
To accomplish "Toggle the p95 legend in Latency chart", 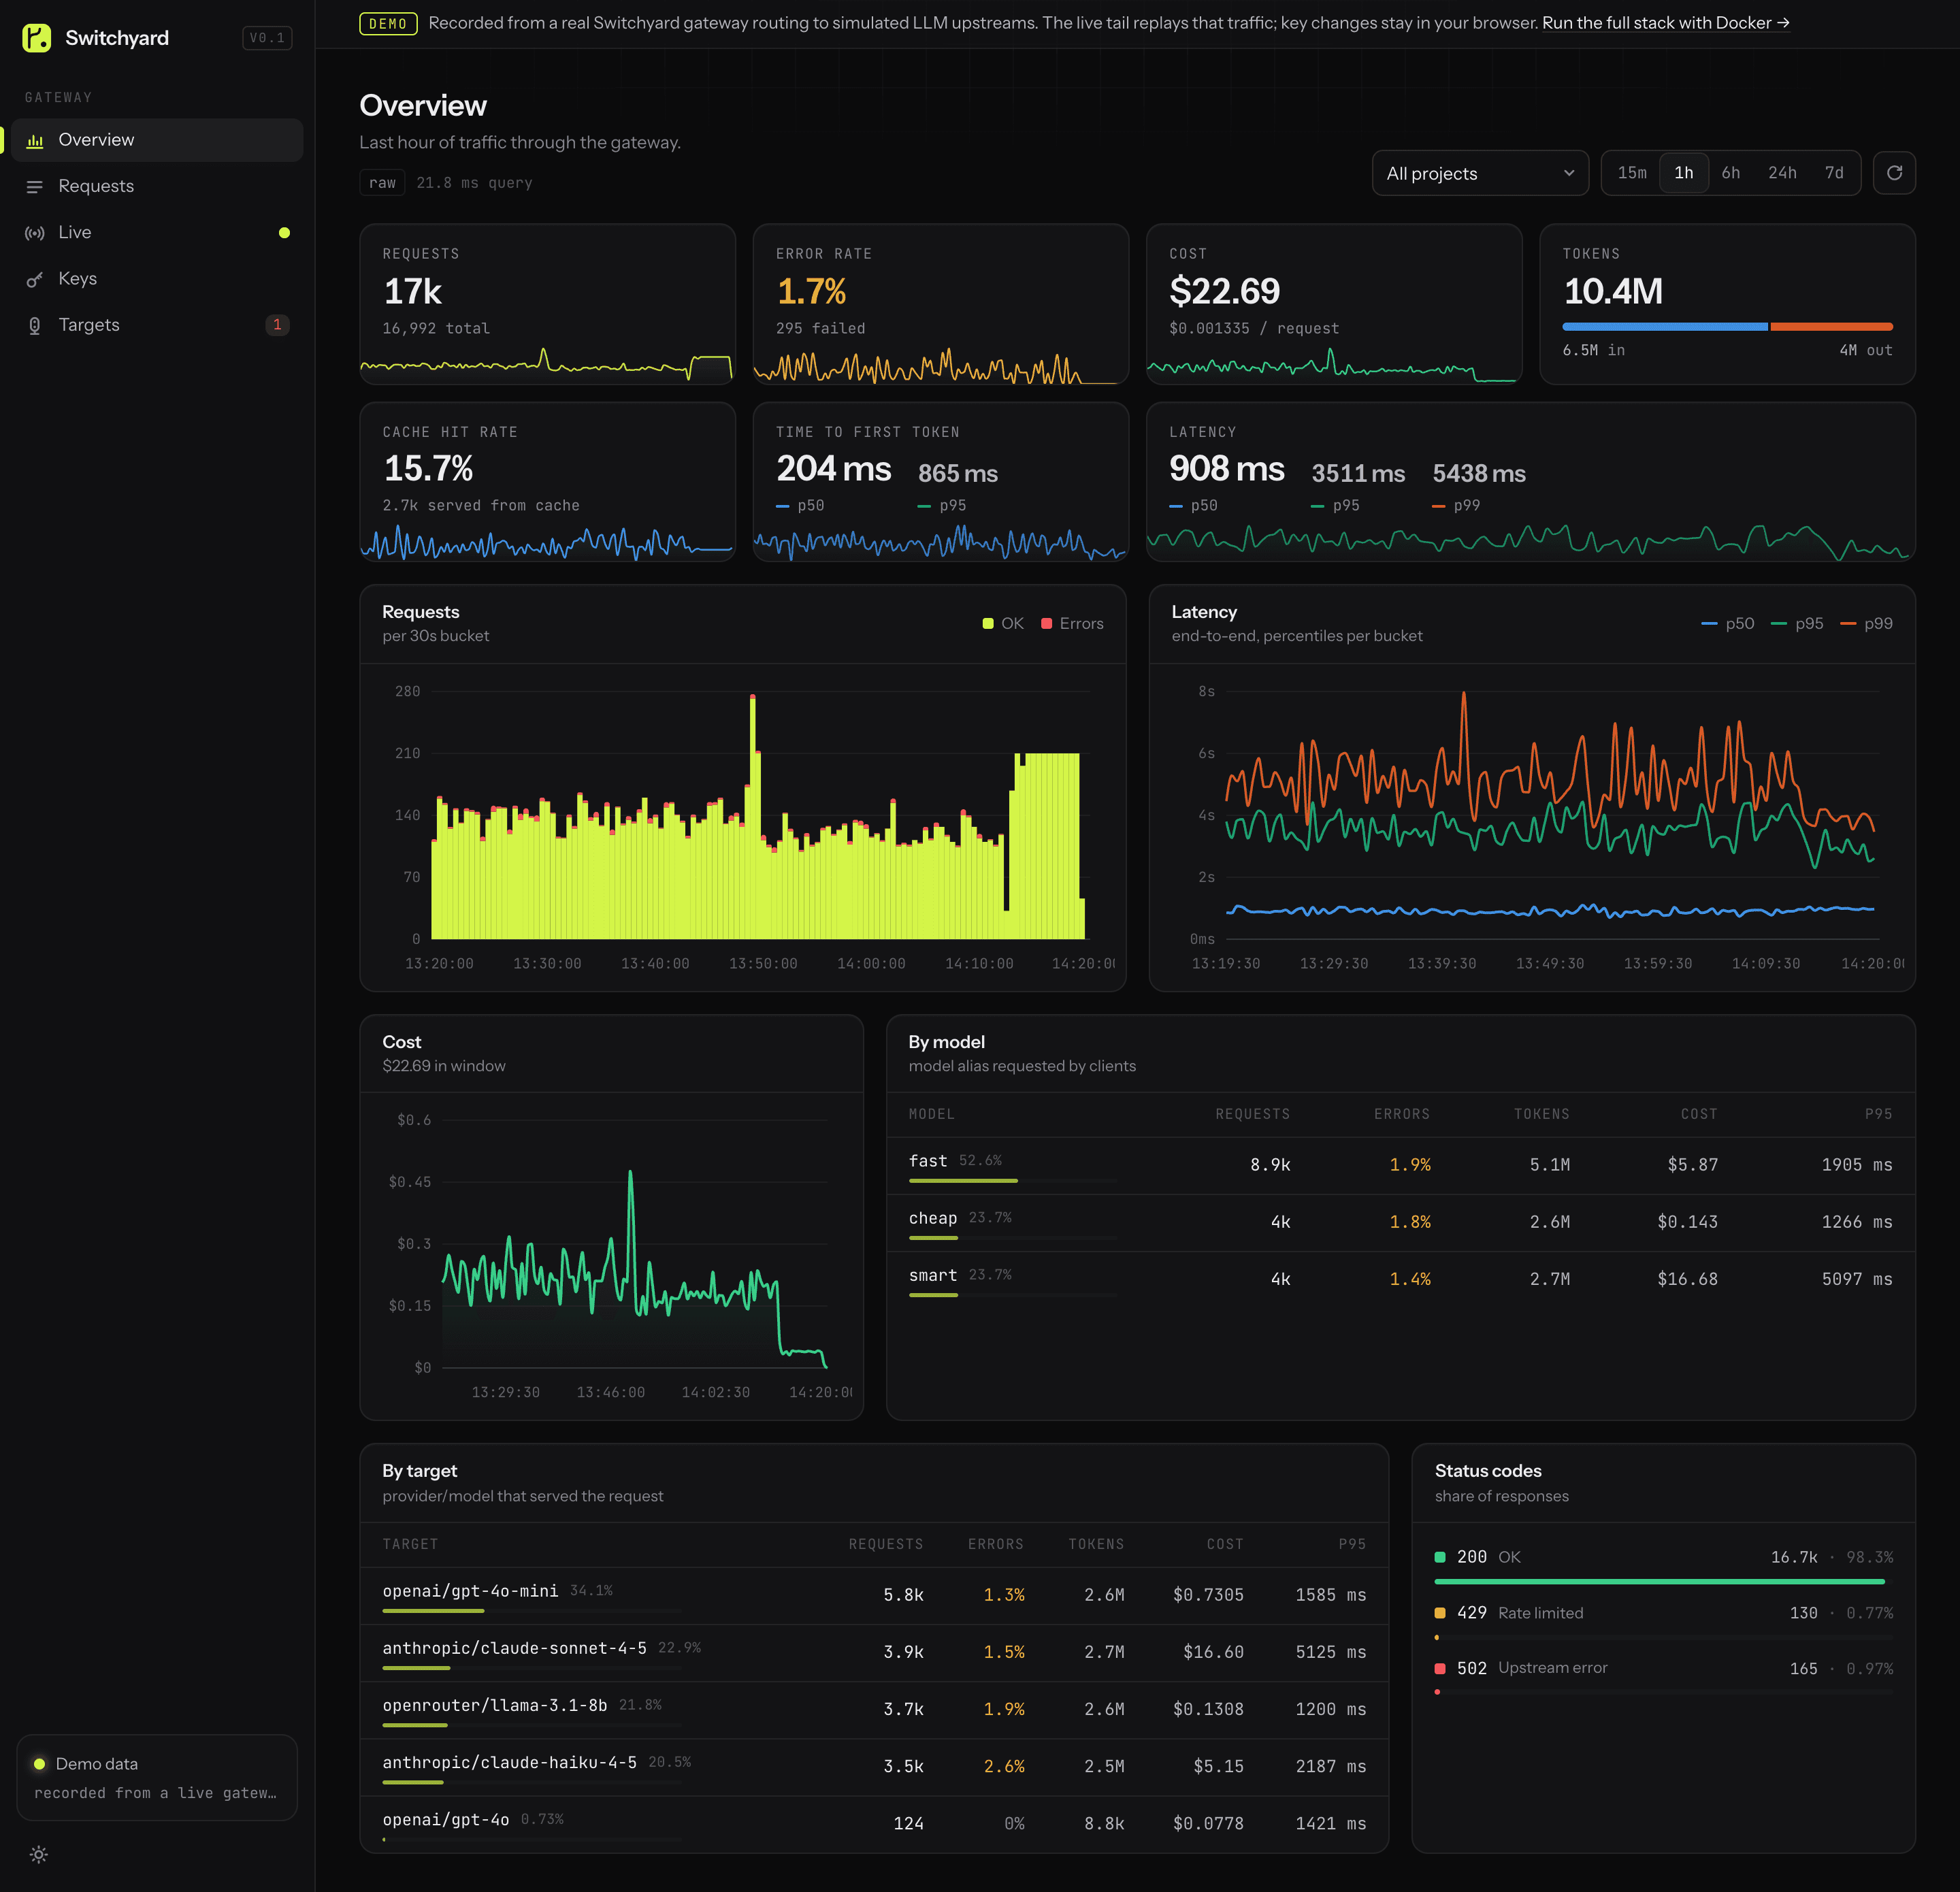I will point(1797,624).
